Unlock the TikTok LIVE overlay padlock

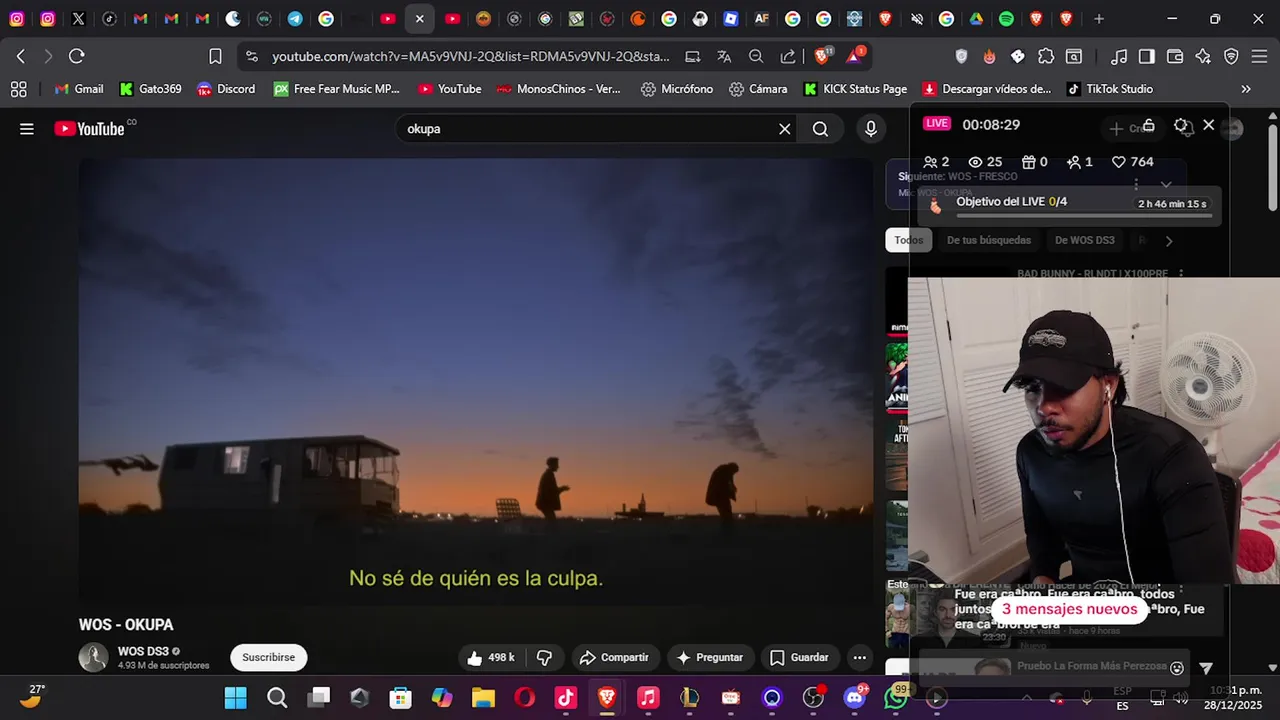tap(1149, 125)
